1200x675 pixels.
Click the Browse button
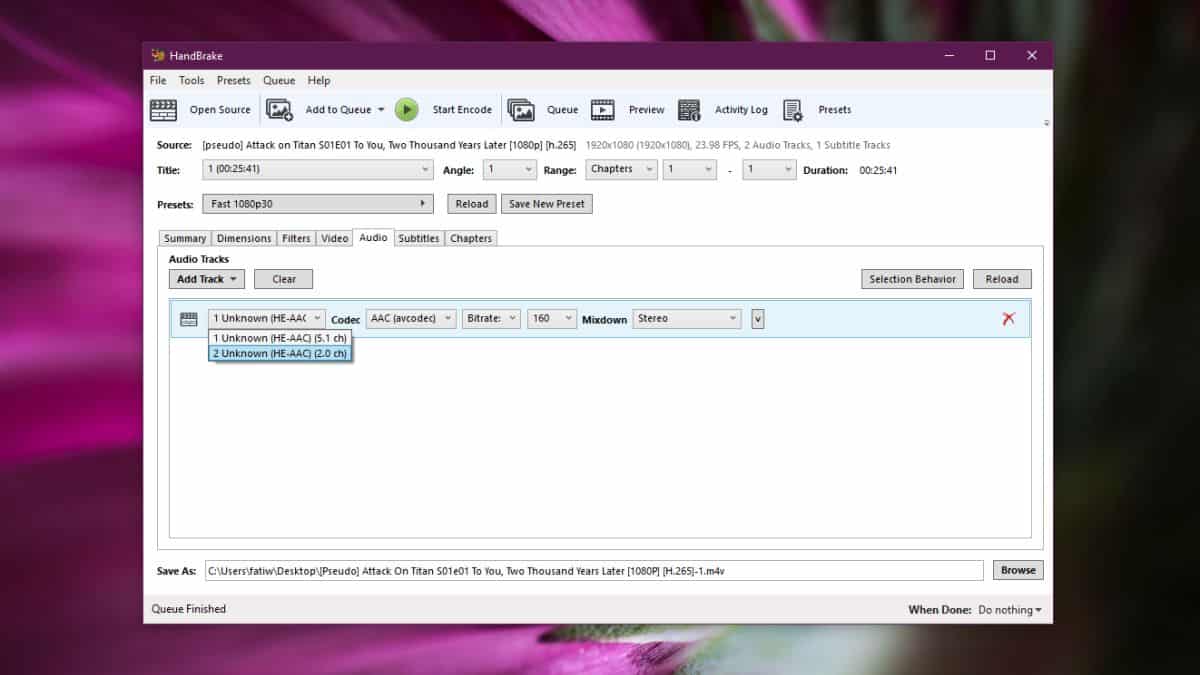[x=1018, y=570]
